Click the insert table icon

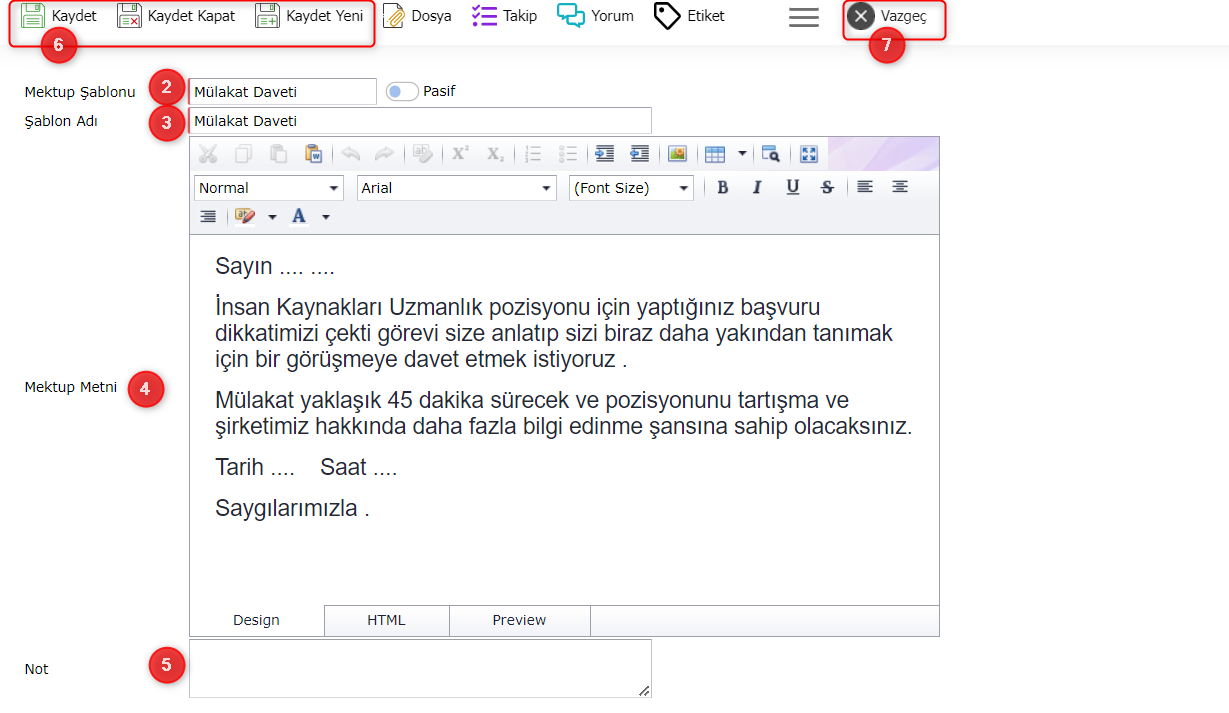715,154
